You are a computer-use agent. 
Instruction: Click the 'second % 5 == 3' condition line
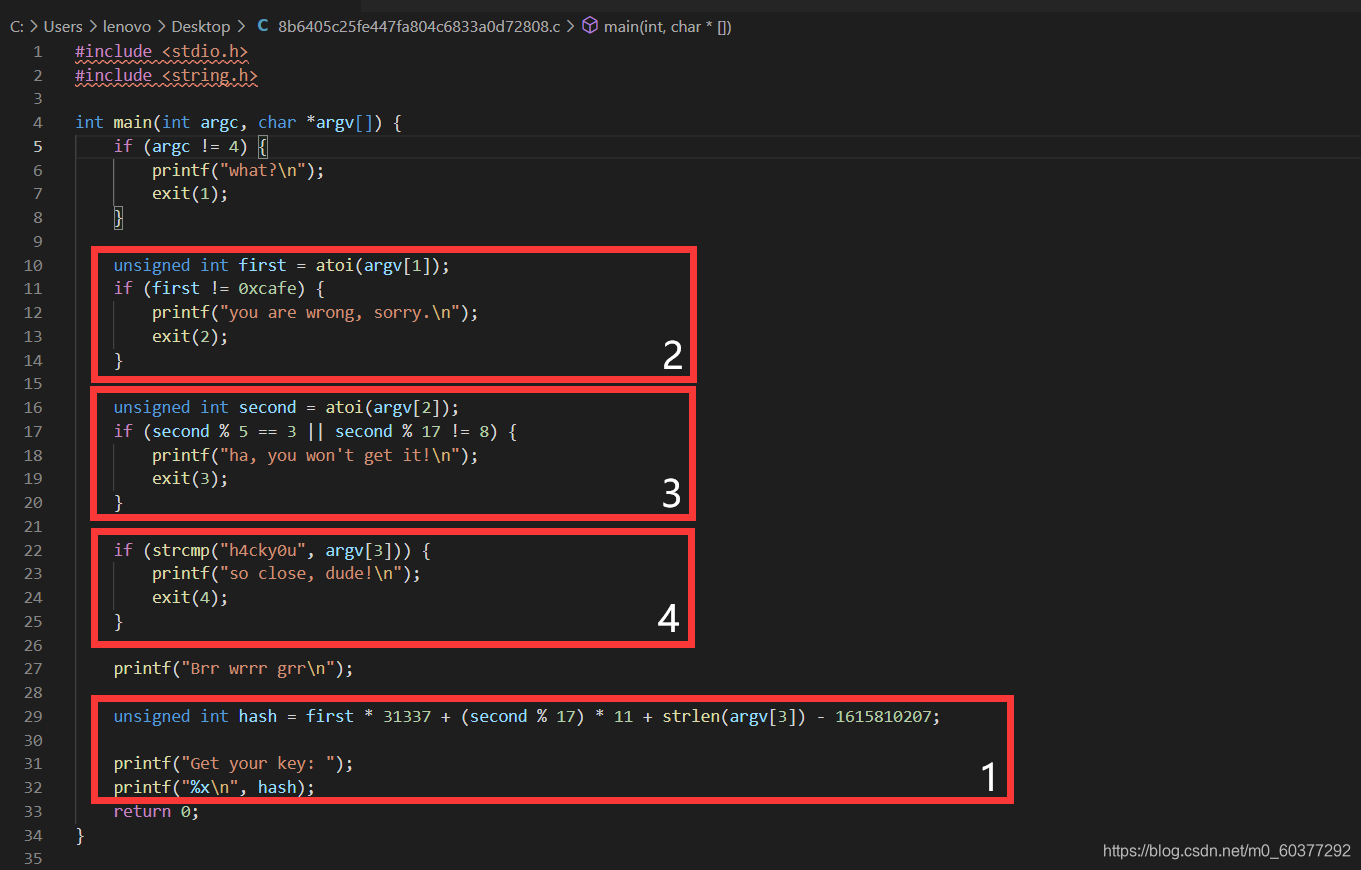pyautogui.click(x=315, y=431)
